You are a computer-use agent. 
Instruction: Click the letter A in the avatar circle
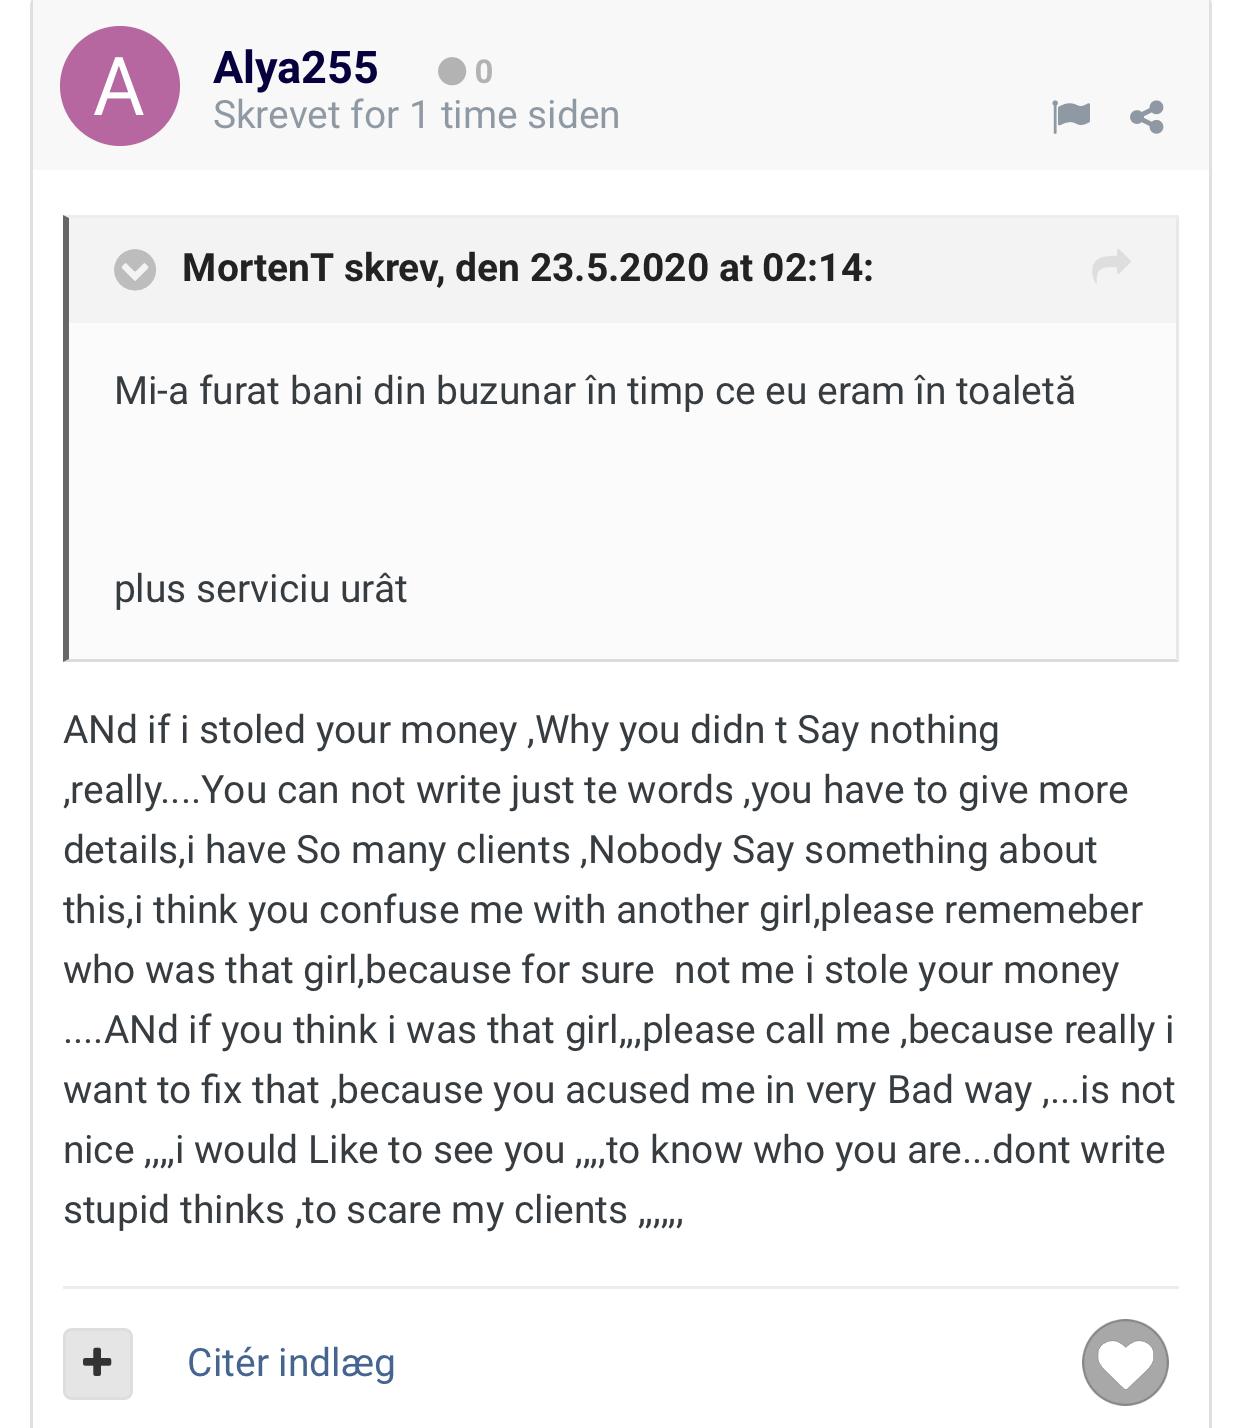120,88
